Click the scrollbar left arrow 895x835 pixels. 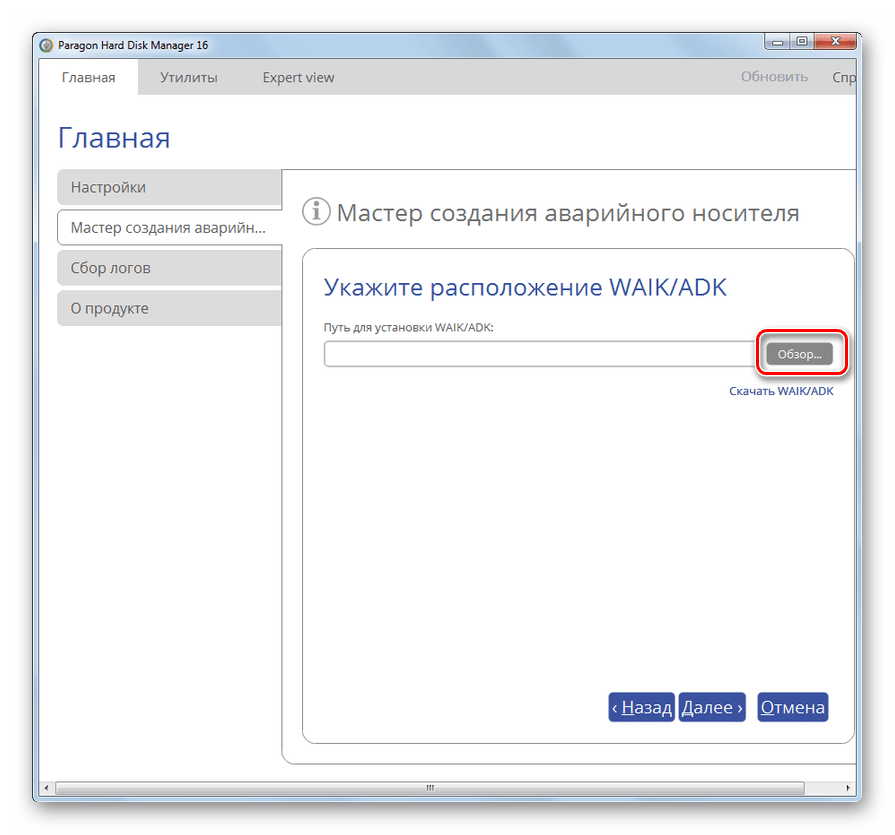pyautogui.click(x=46, y=789)
